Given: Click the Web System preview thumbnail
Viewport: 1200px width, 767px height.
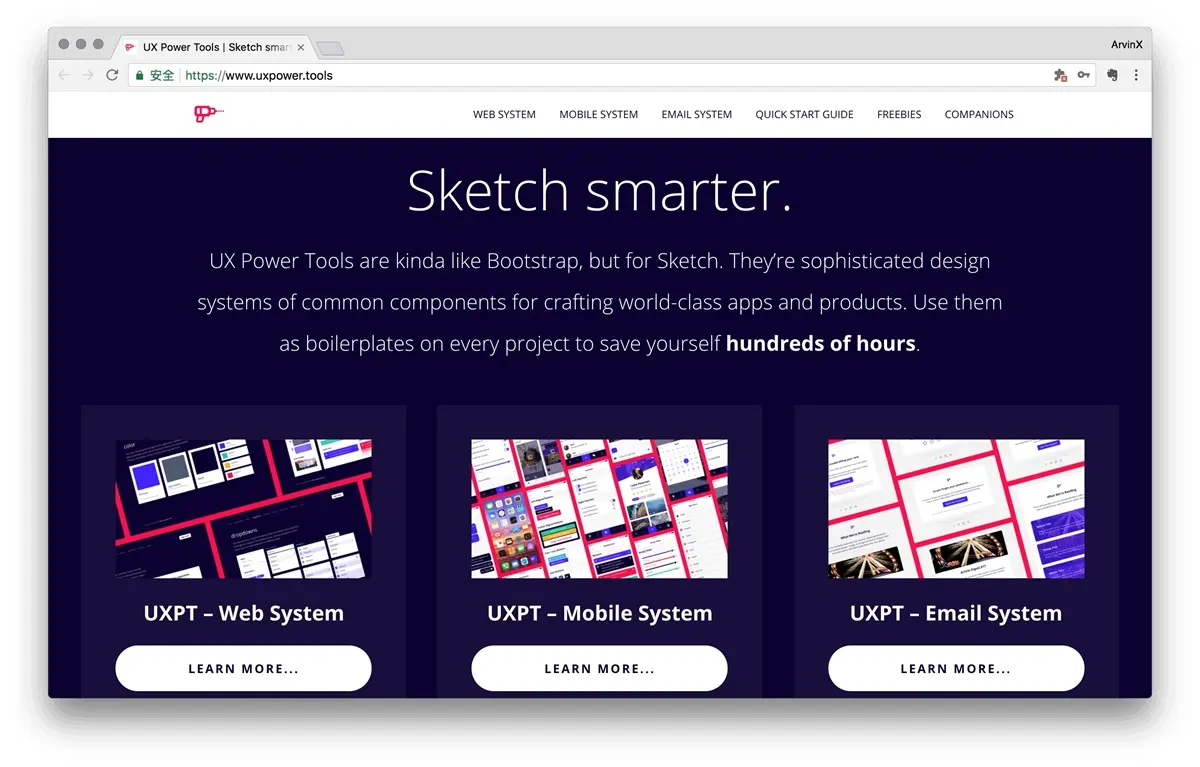Looking at the screenshot, I should (x=243, y=509).
